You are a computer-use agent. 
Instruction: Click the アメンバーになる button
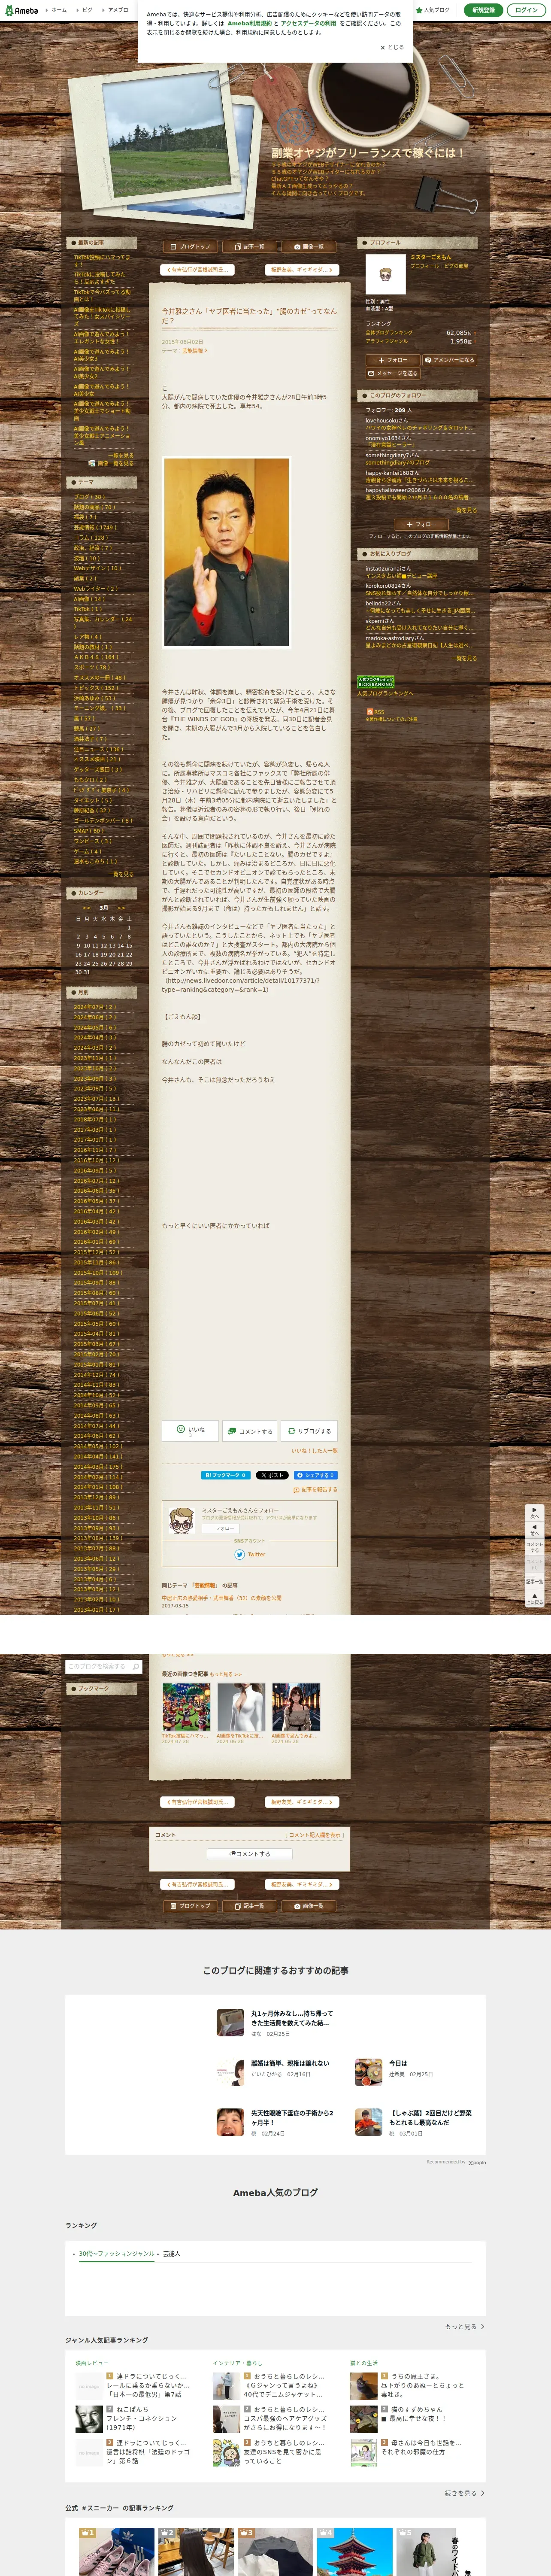pyautogui.click(x=449, y=360)
